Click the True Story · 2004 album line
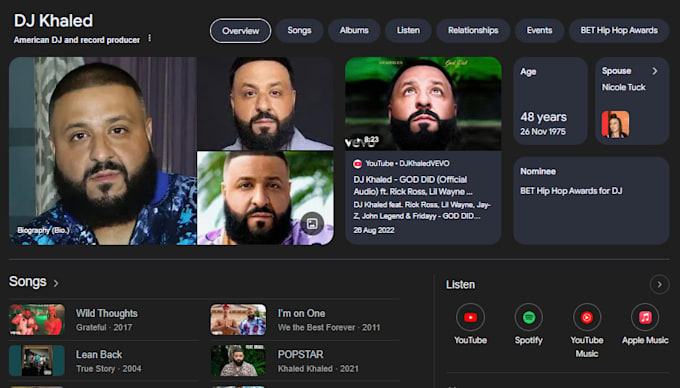Image resolution: width=680 pixels, height=388 pixels. coord(108,368)
